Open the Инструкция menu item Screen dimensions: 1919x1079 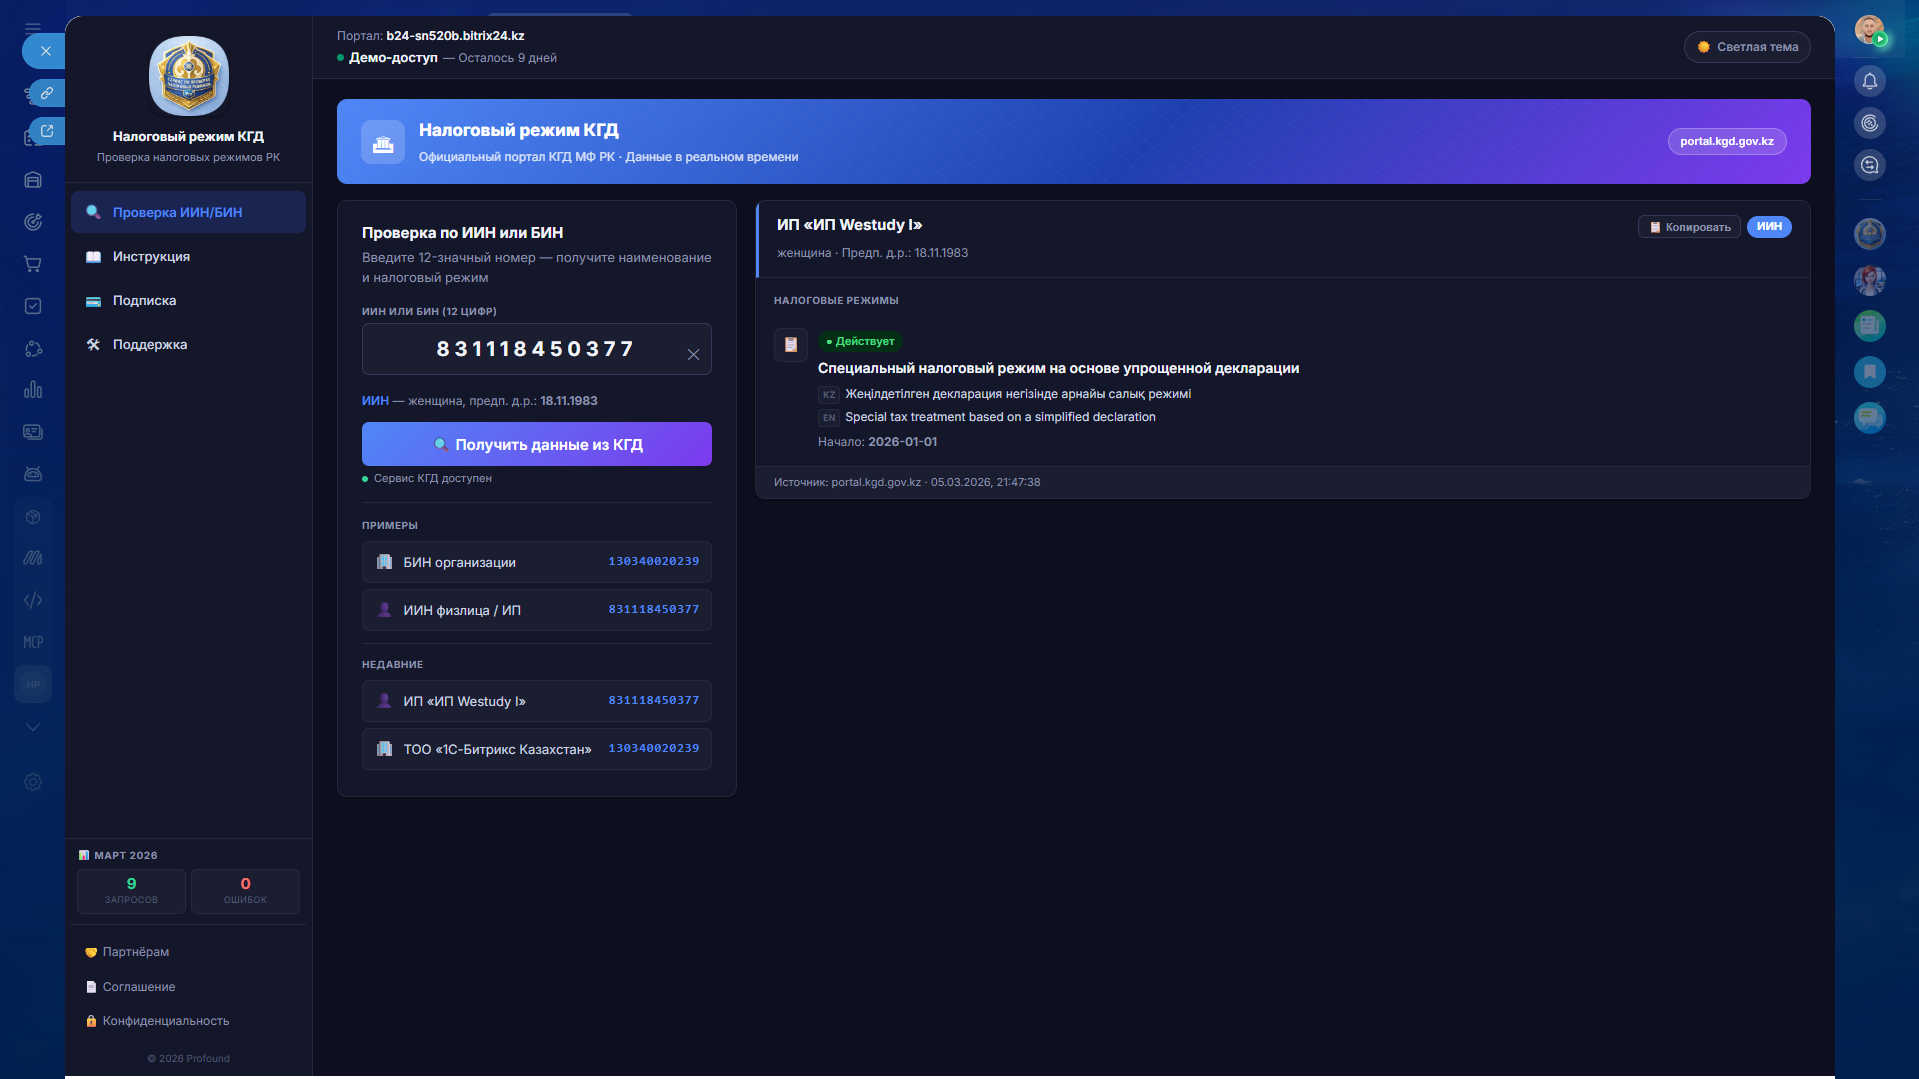(x=188, y=256)
